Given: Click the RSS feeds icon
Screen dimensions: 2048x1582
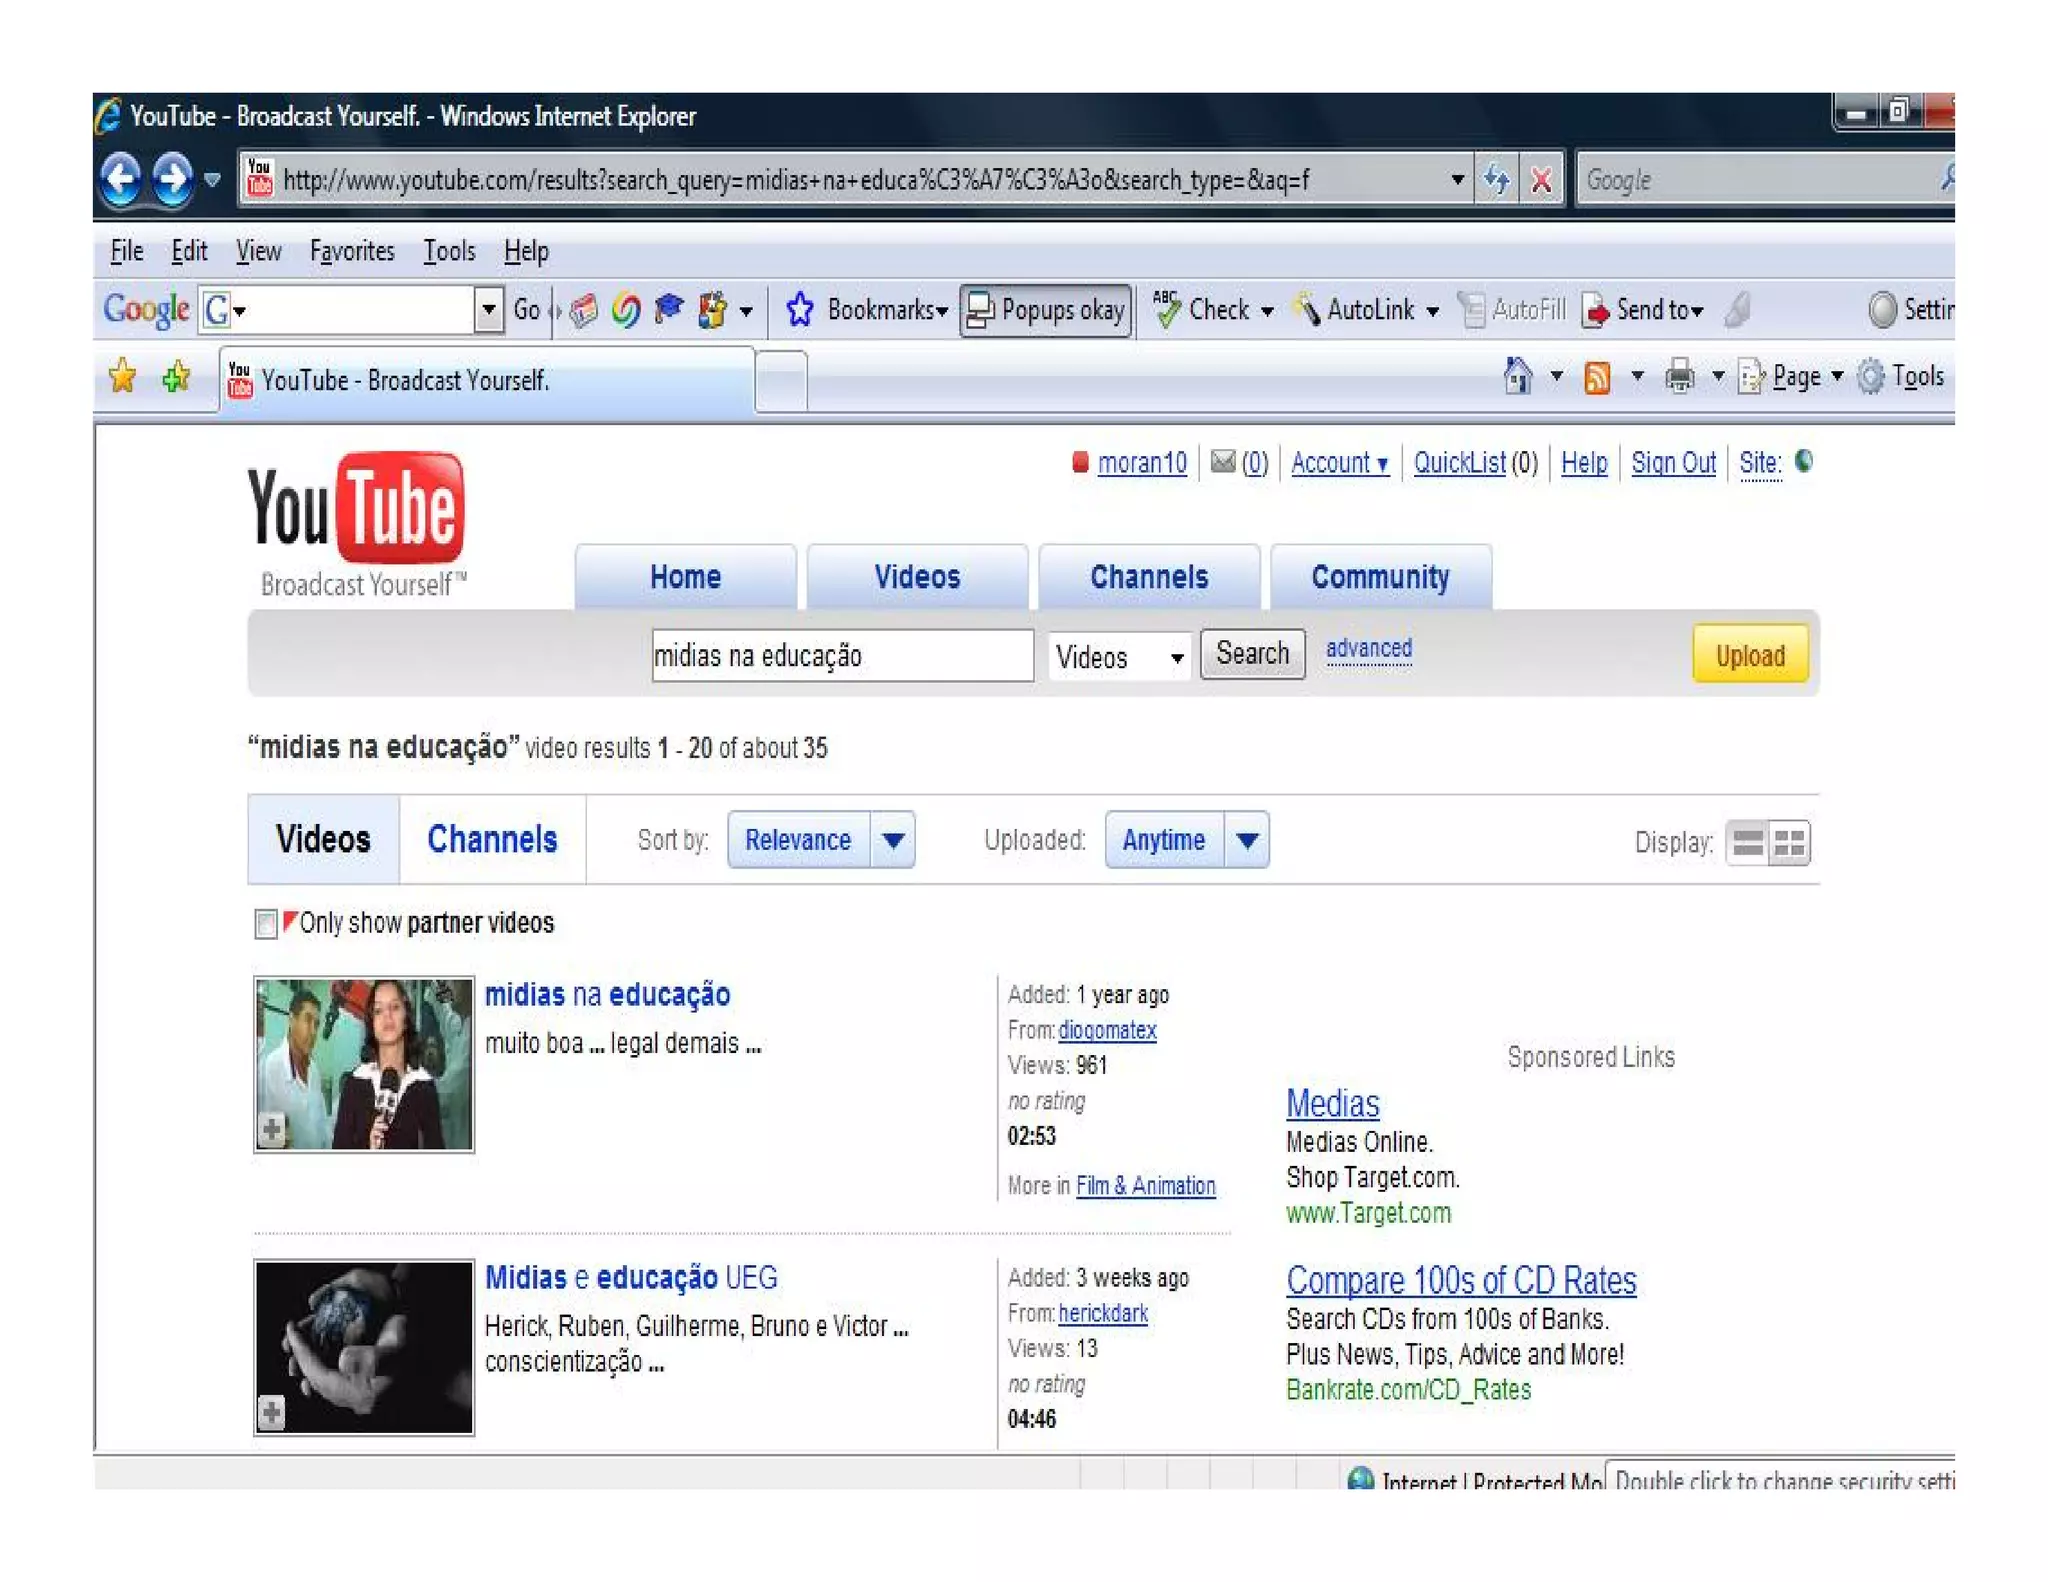Looking at the screenshot, I should click(1597, 377).
